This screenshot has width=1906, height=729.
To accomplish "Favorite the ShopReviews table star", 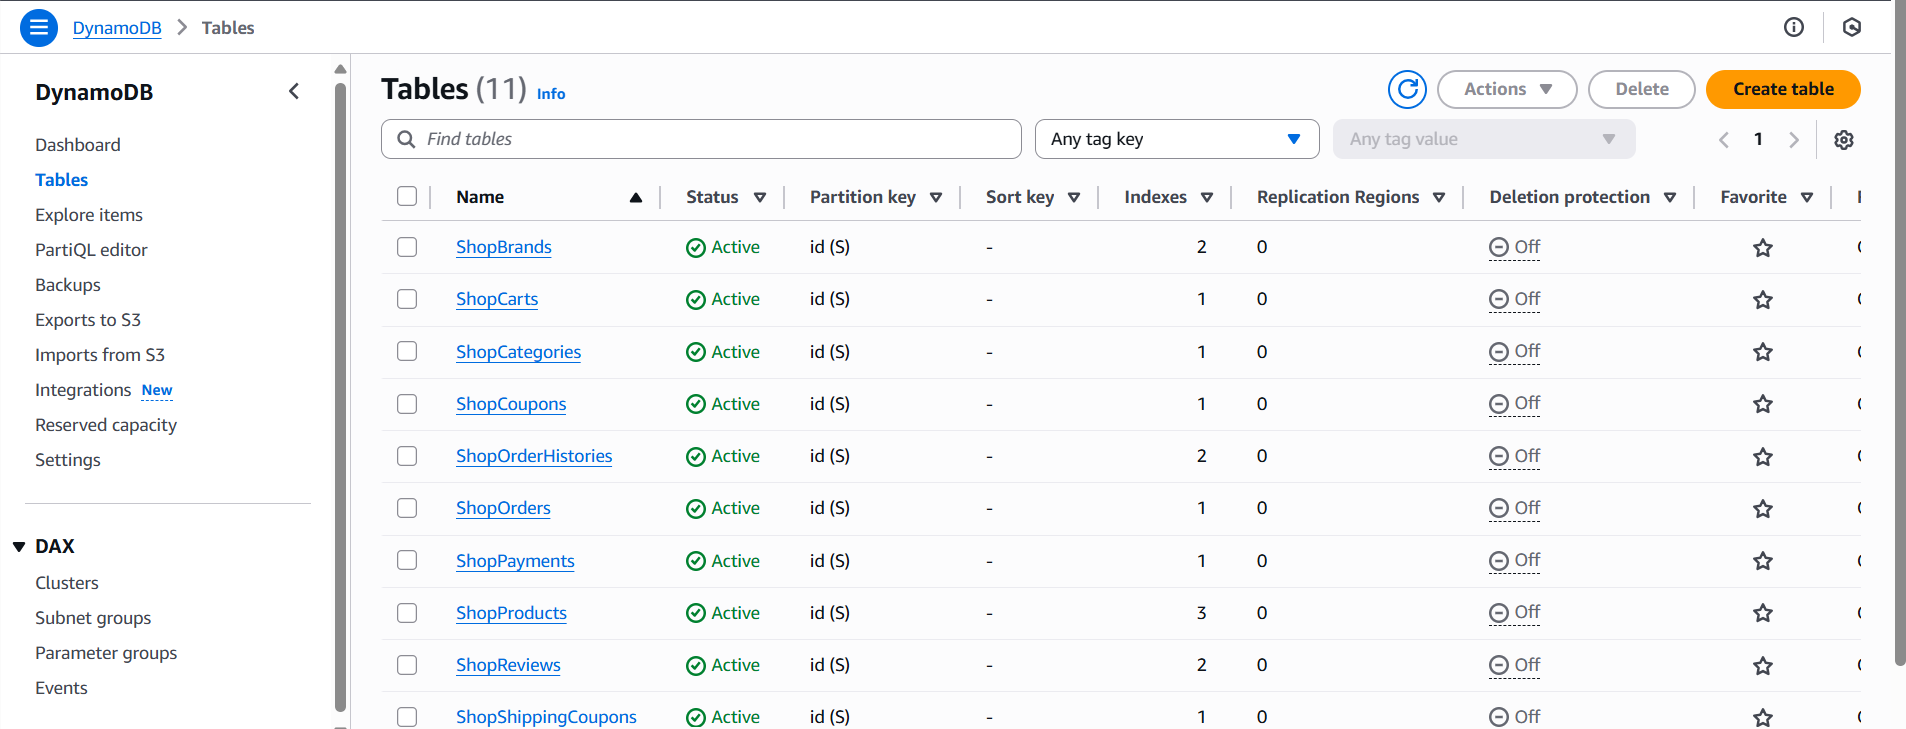I will click(1763, 666).
